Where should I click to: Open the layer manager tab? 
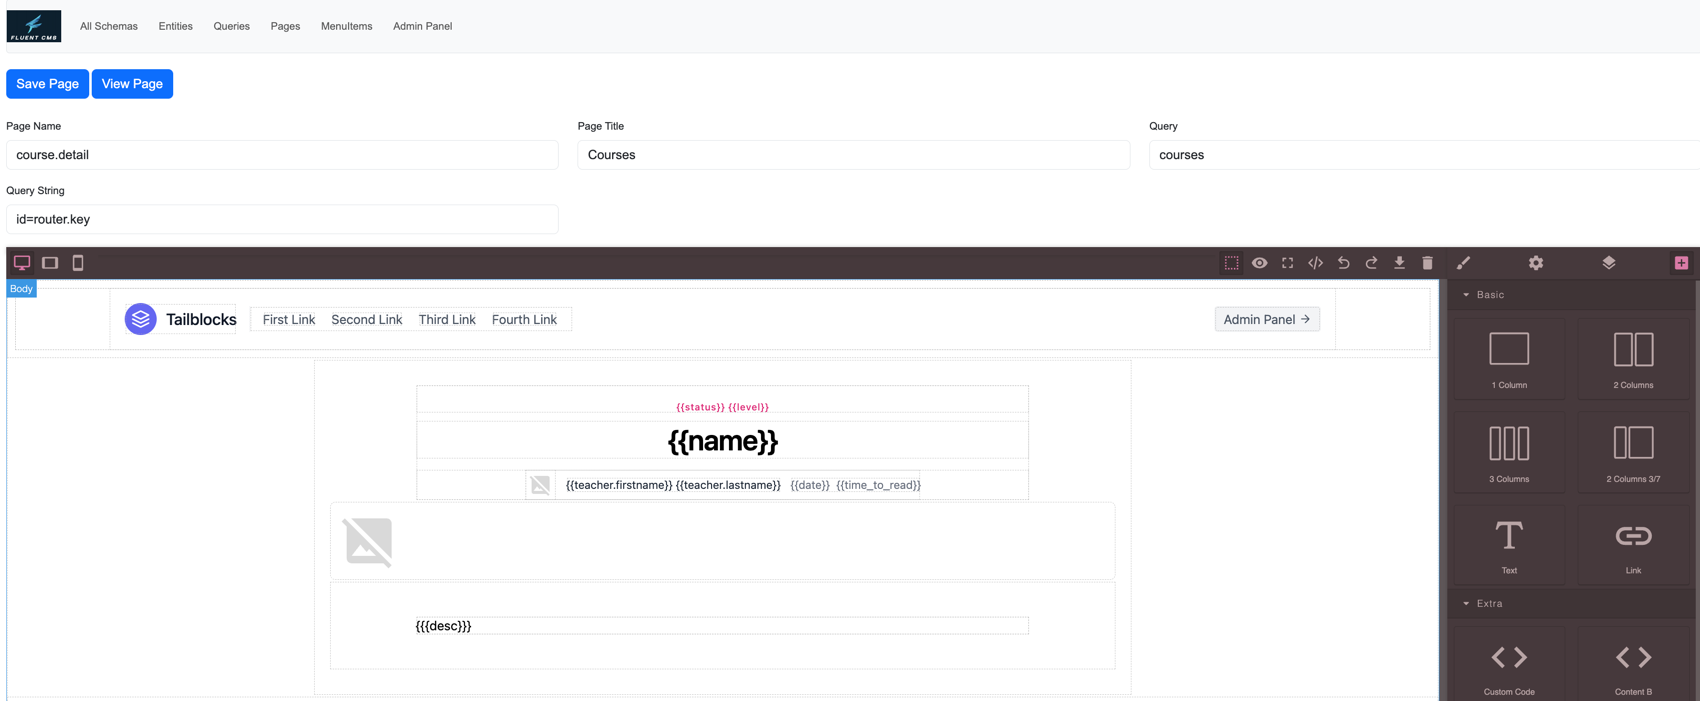pos(1609,263)
